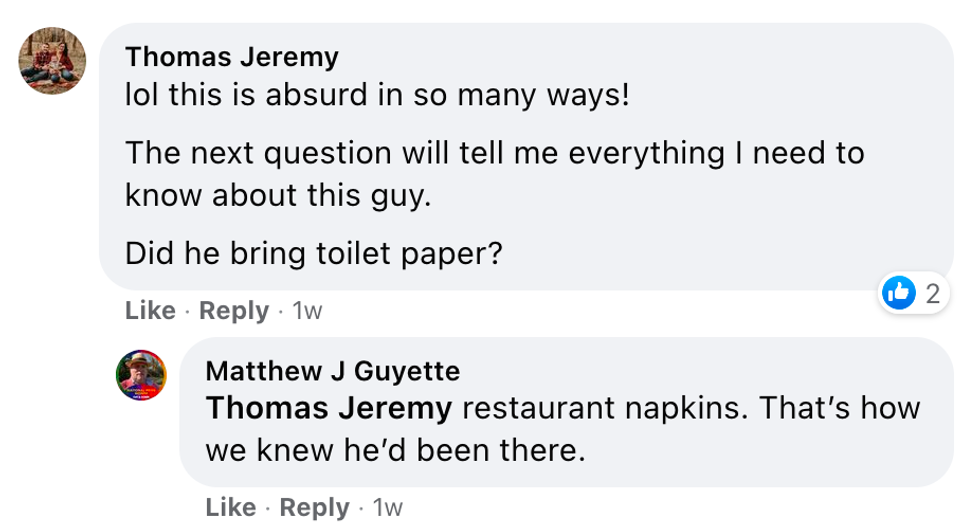Reply to Matthew J Guyette's reply
Screen dimensions: 980x529
(314, 508)
